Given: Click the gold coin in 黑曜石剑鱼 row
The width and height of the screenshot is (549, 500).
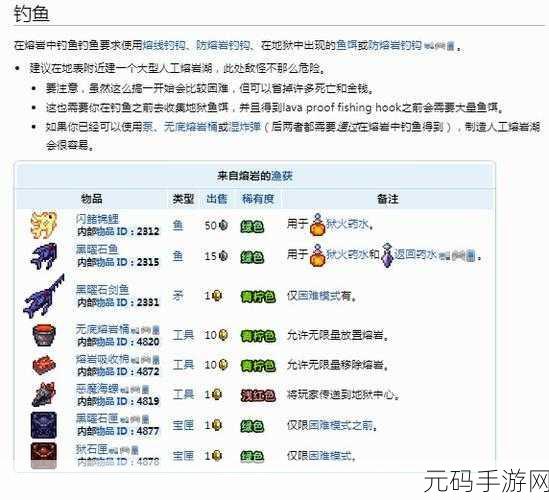Looking at the screenshot, I should click(x=217, y=296).
